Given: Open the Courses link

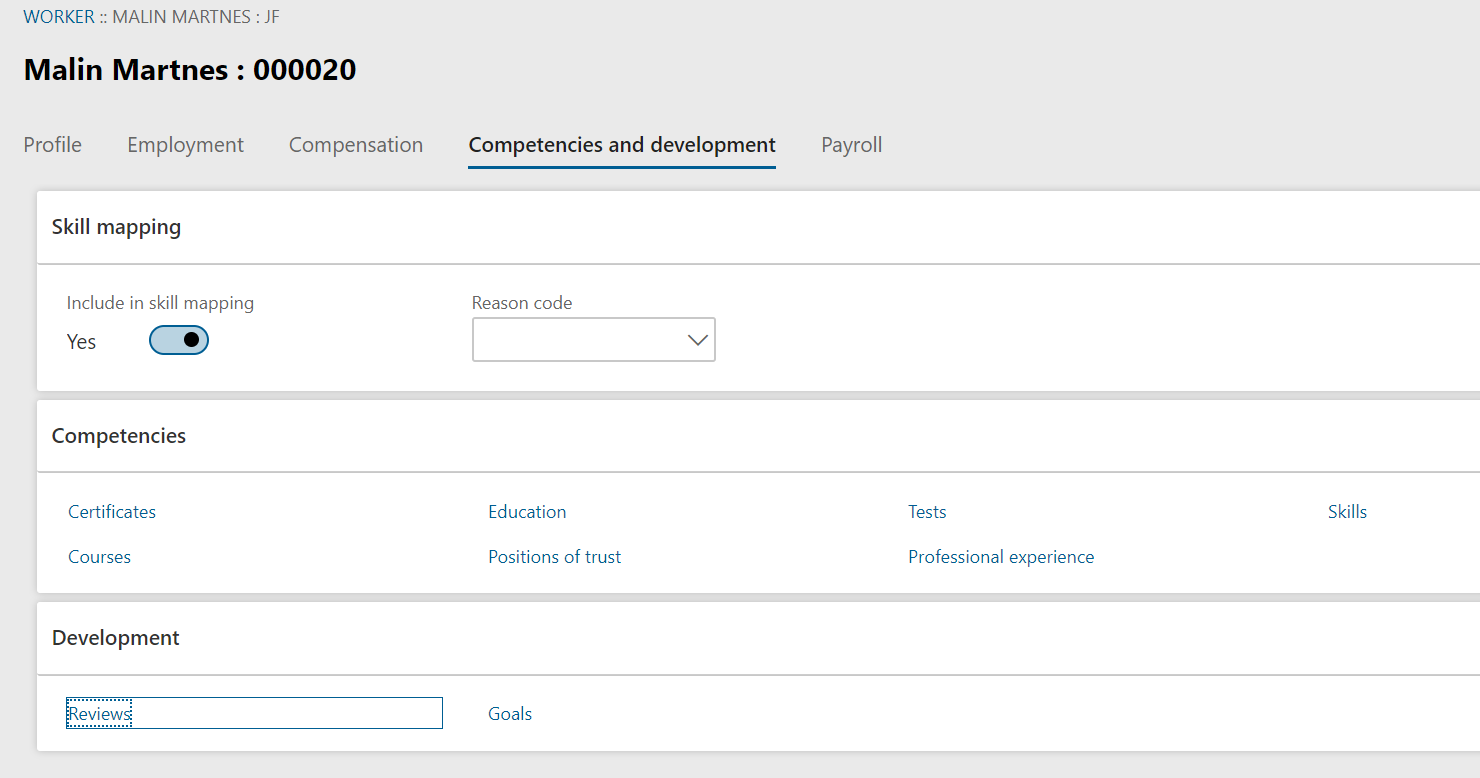Looking at the screenshot, I should point(99,556).
